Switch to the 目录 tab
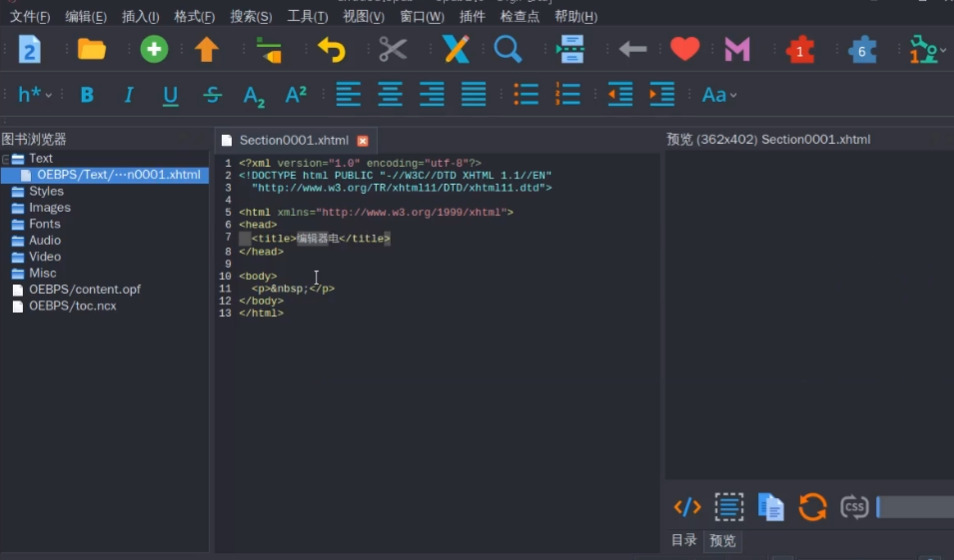Viewport: 954px width, 560px height. pos(684,540)
